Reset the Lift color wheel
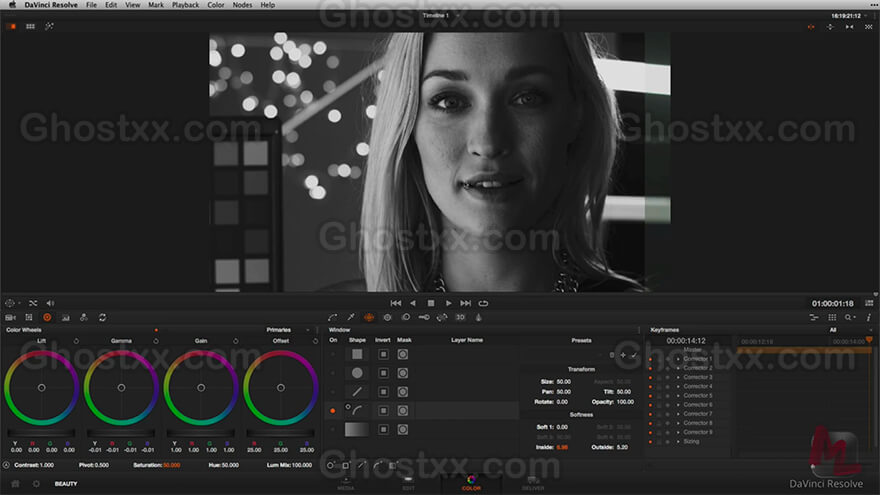The height and width of the screenshot is (495, 880). 76,341
